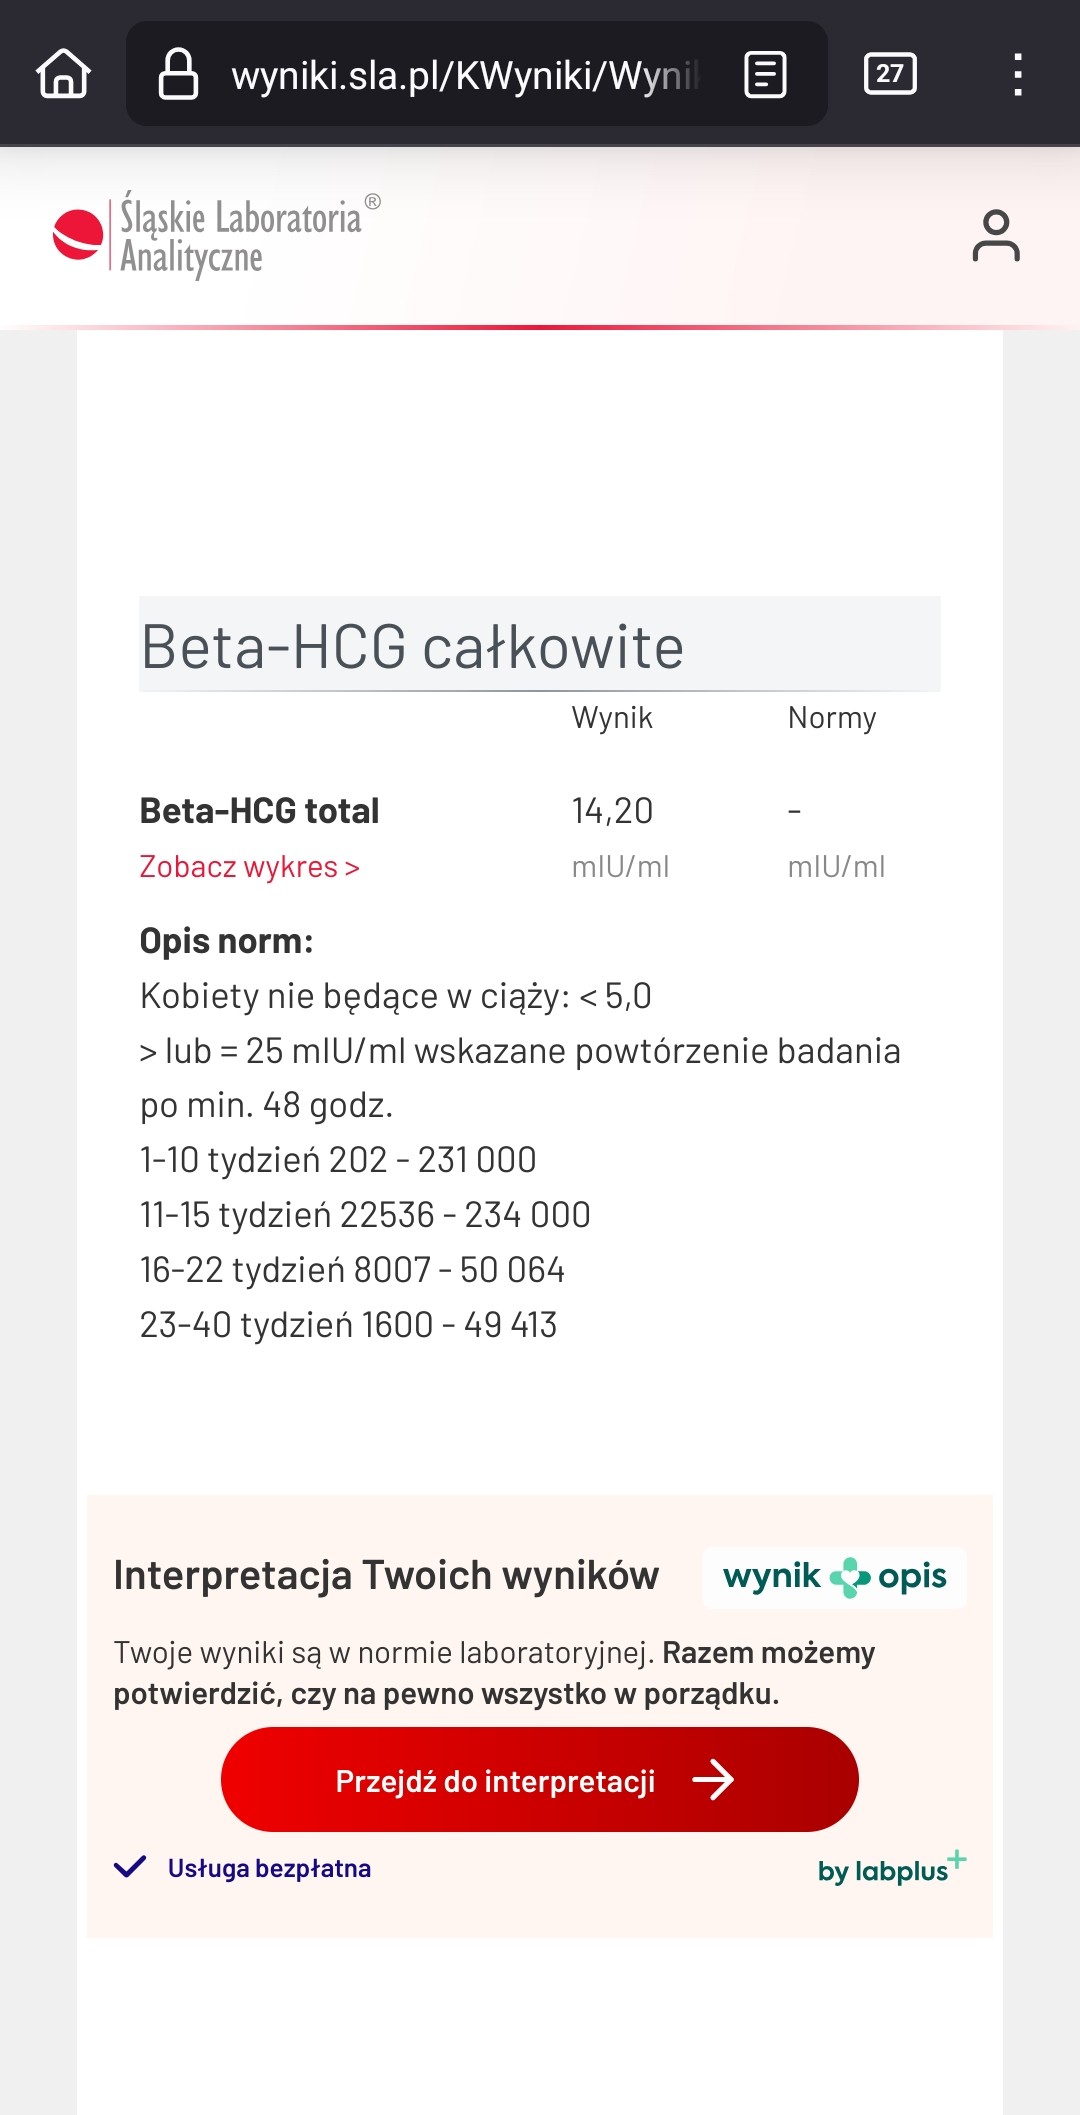
Task: Click the arrow on Przejdź do interpretacji
Action: 714,1780
